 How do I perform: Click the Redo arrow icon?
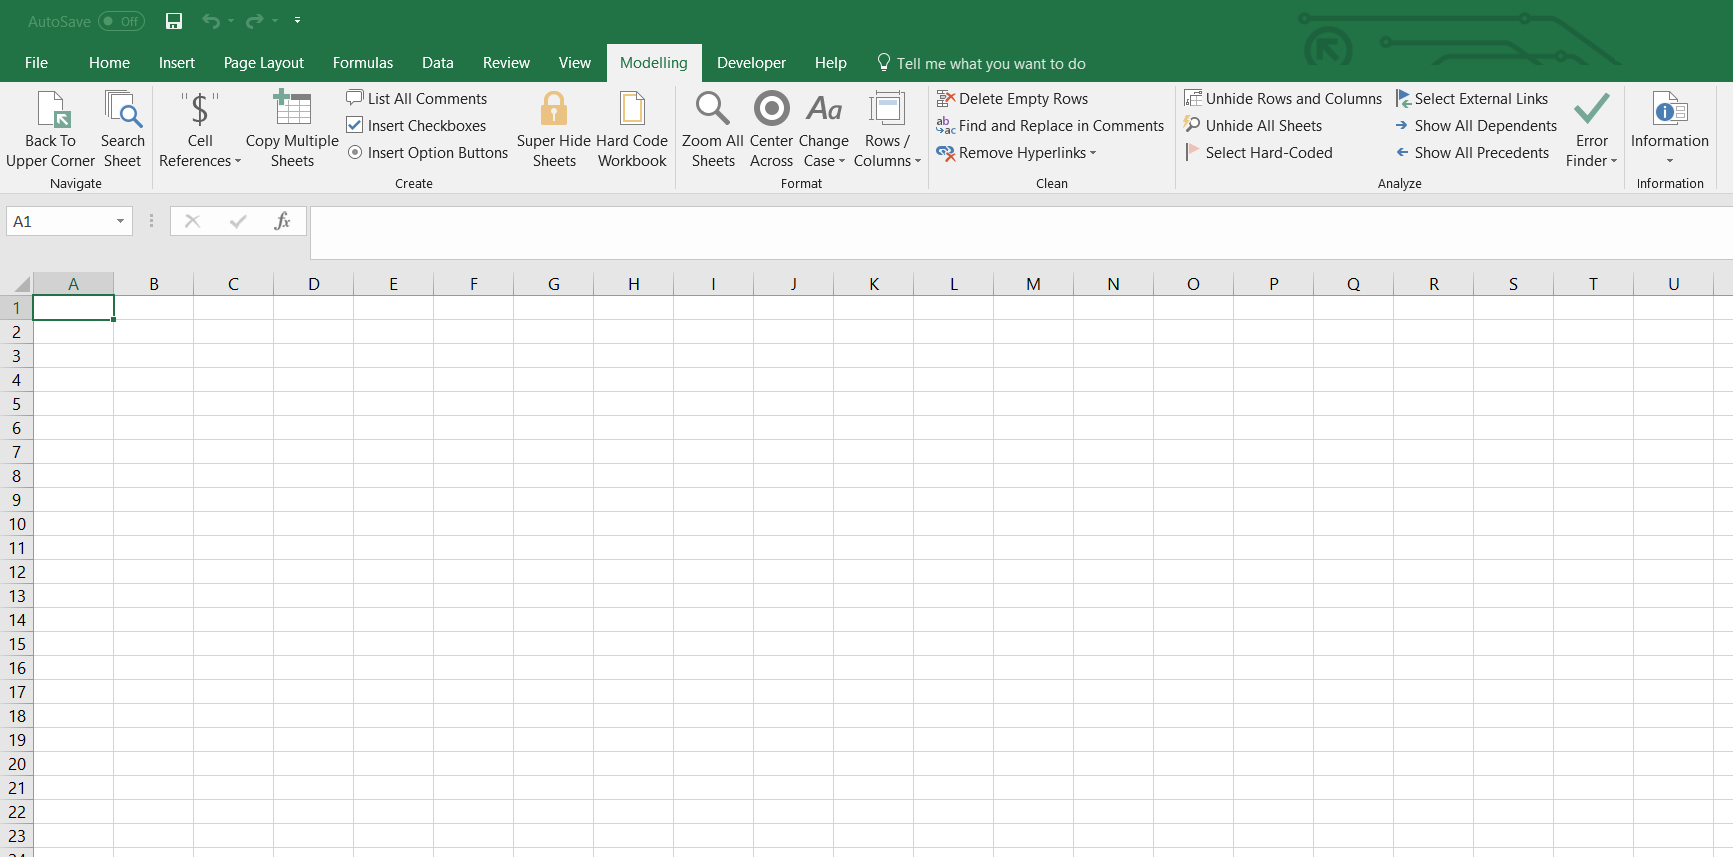[254, 21]
